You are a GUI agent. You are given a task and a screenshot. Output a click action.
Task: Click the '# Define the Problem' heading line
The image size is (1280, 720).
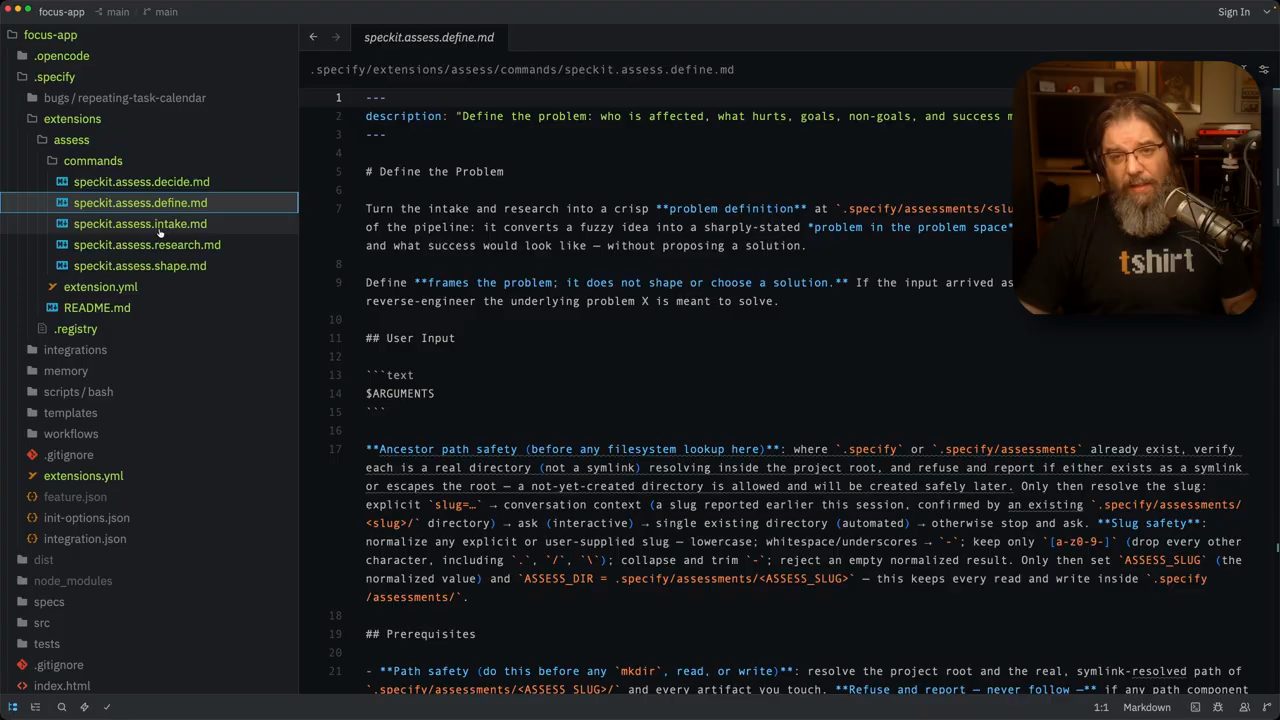click(435, 171)
